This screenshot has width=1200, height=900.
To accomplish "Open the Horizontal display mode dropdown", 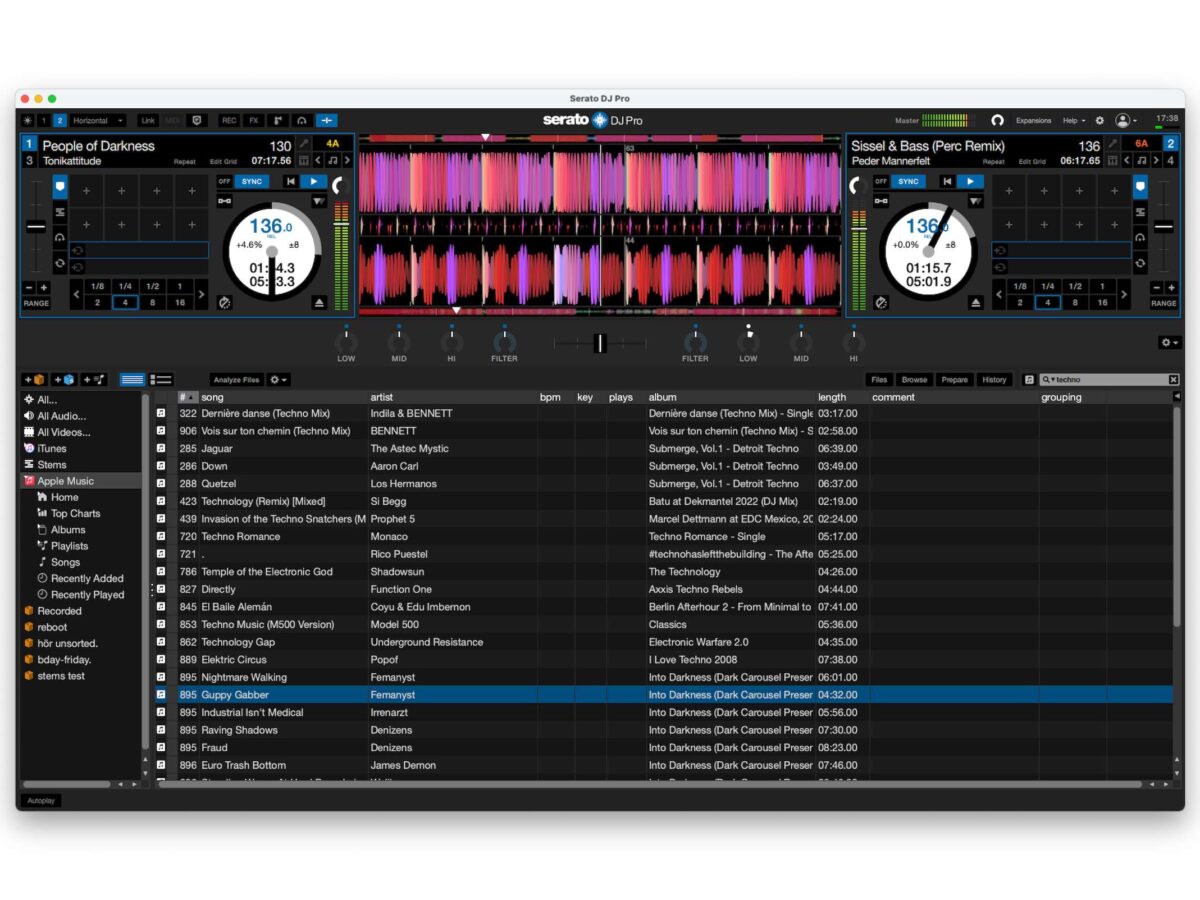I will coord(98,121).
